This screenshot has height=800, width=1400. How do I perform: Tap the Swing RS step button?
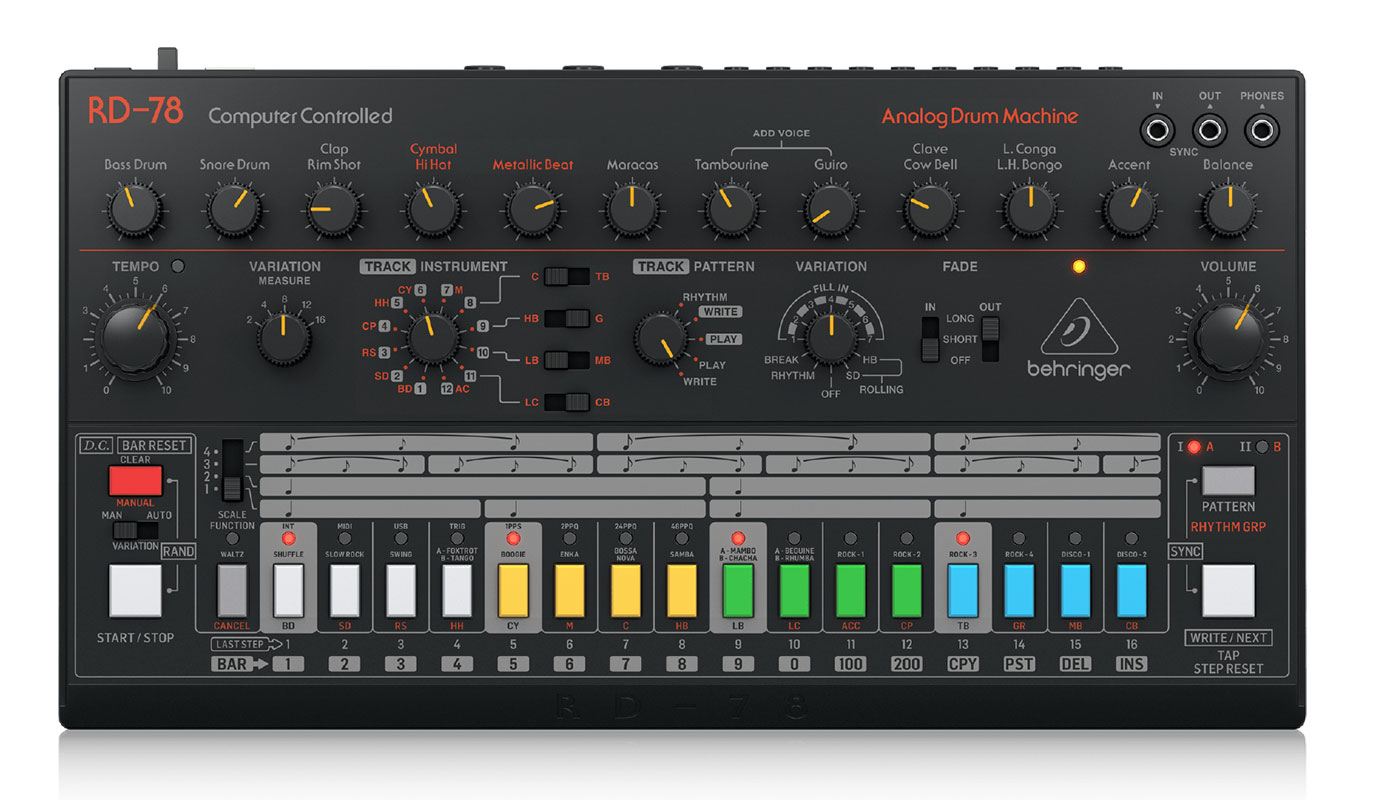(x=400, y=590)
